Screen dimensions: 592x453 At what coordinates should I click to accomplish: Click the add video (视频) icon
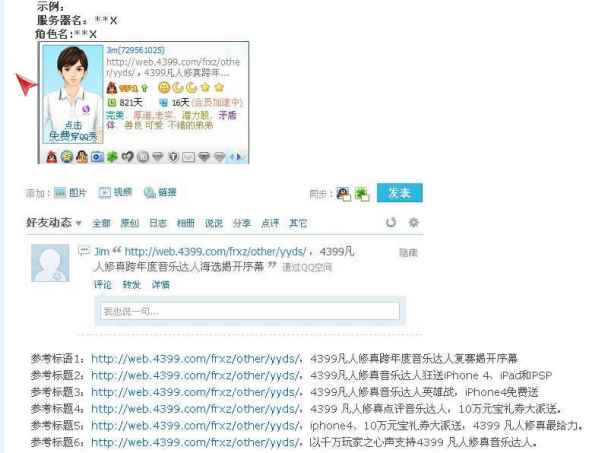pos(105,193)
